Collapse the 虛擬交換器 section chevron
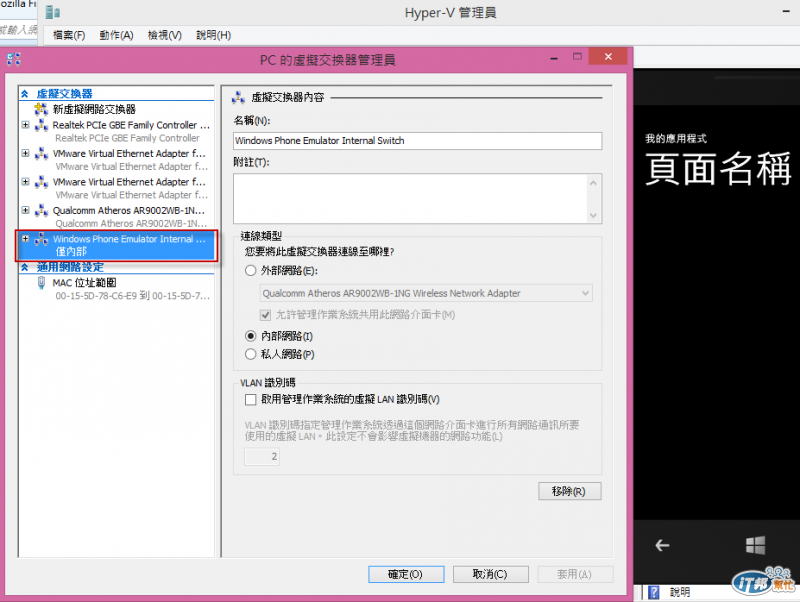Viewport: 800px width, 602px height. 24,93
